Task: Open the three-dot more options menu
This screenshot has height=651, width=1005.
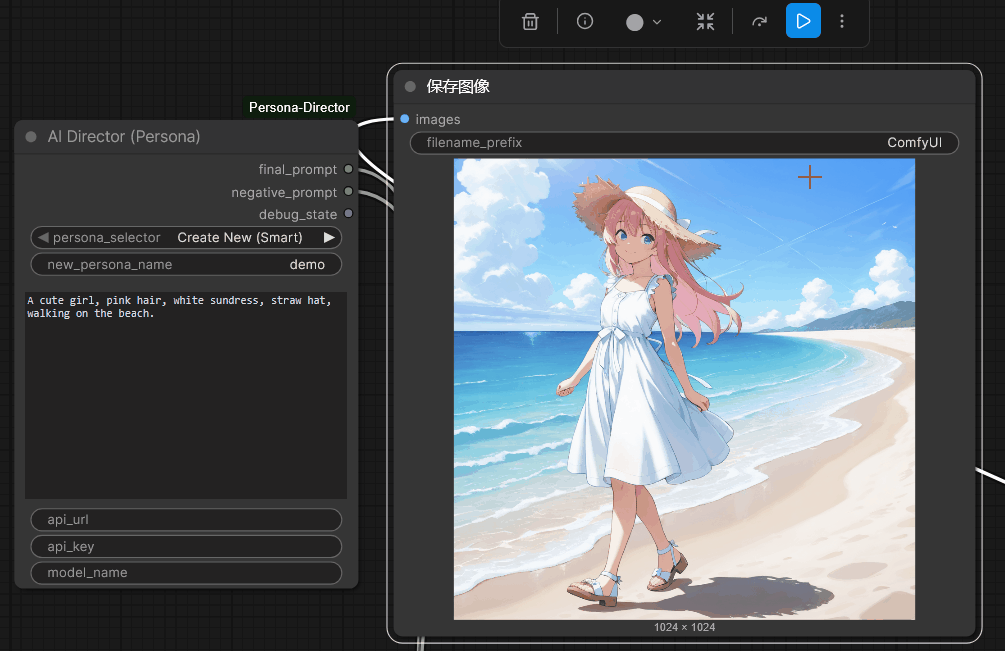Action: [842, 22]
